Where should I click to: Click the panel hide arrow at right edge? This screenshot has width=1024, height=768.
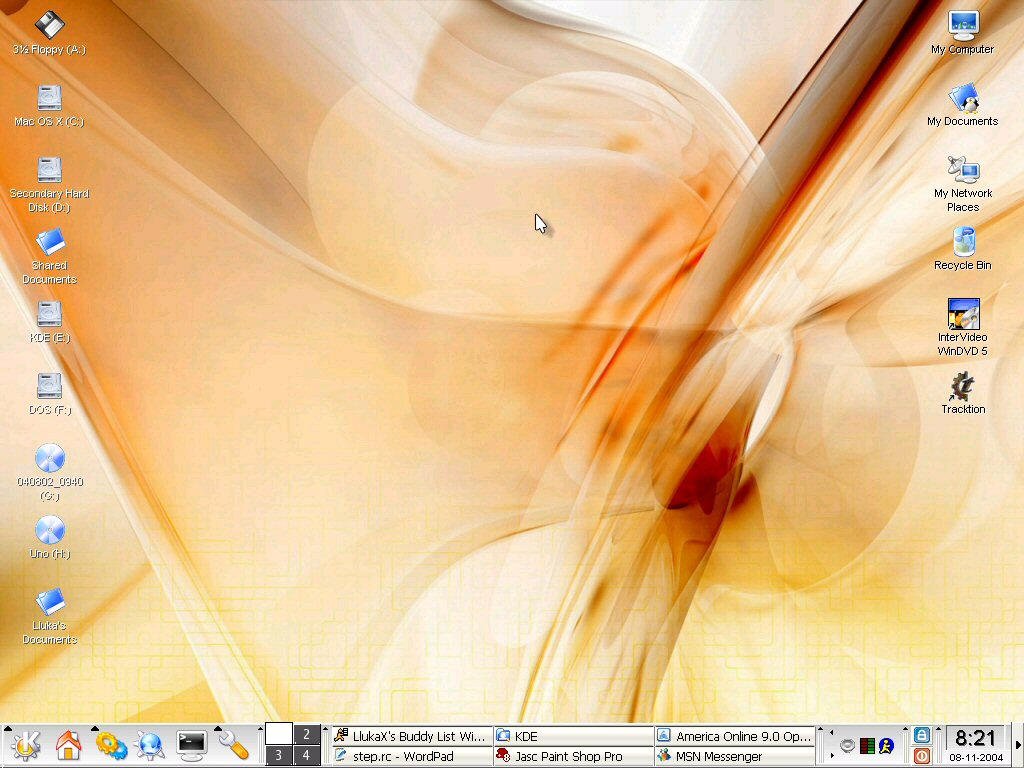click(x=1018, y=746)
